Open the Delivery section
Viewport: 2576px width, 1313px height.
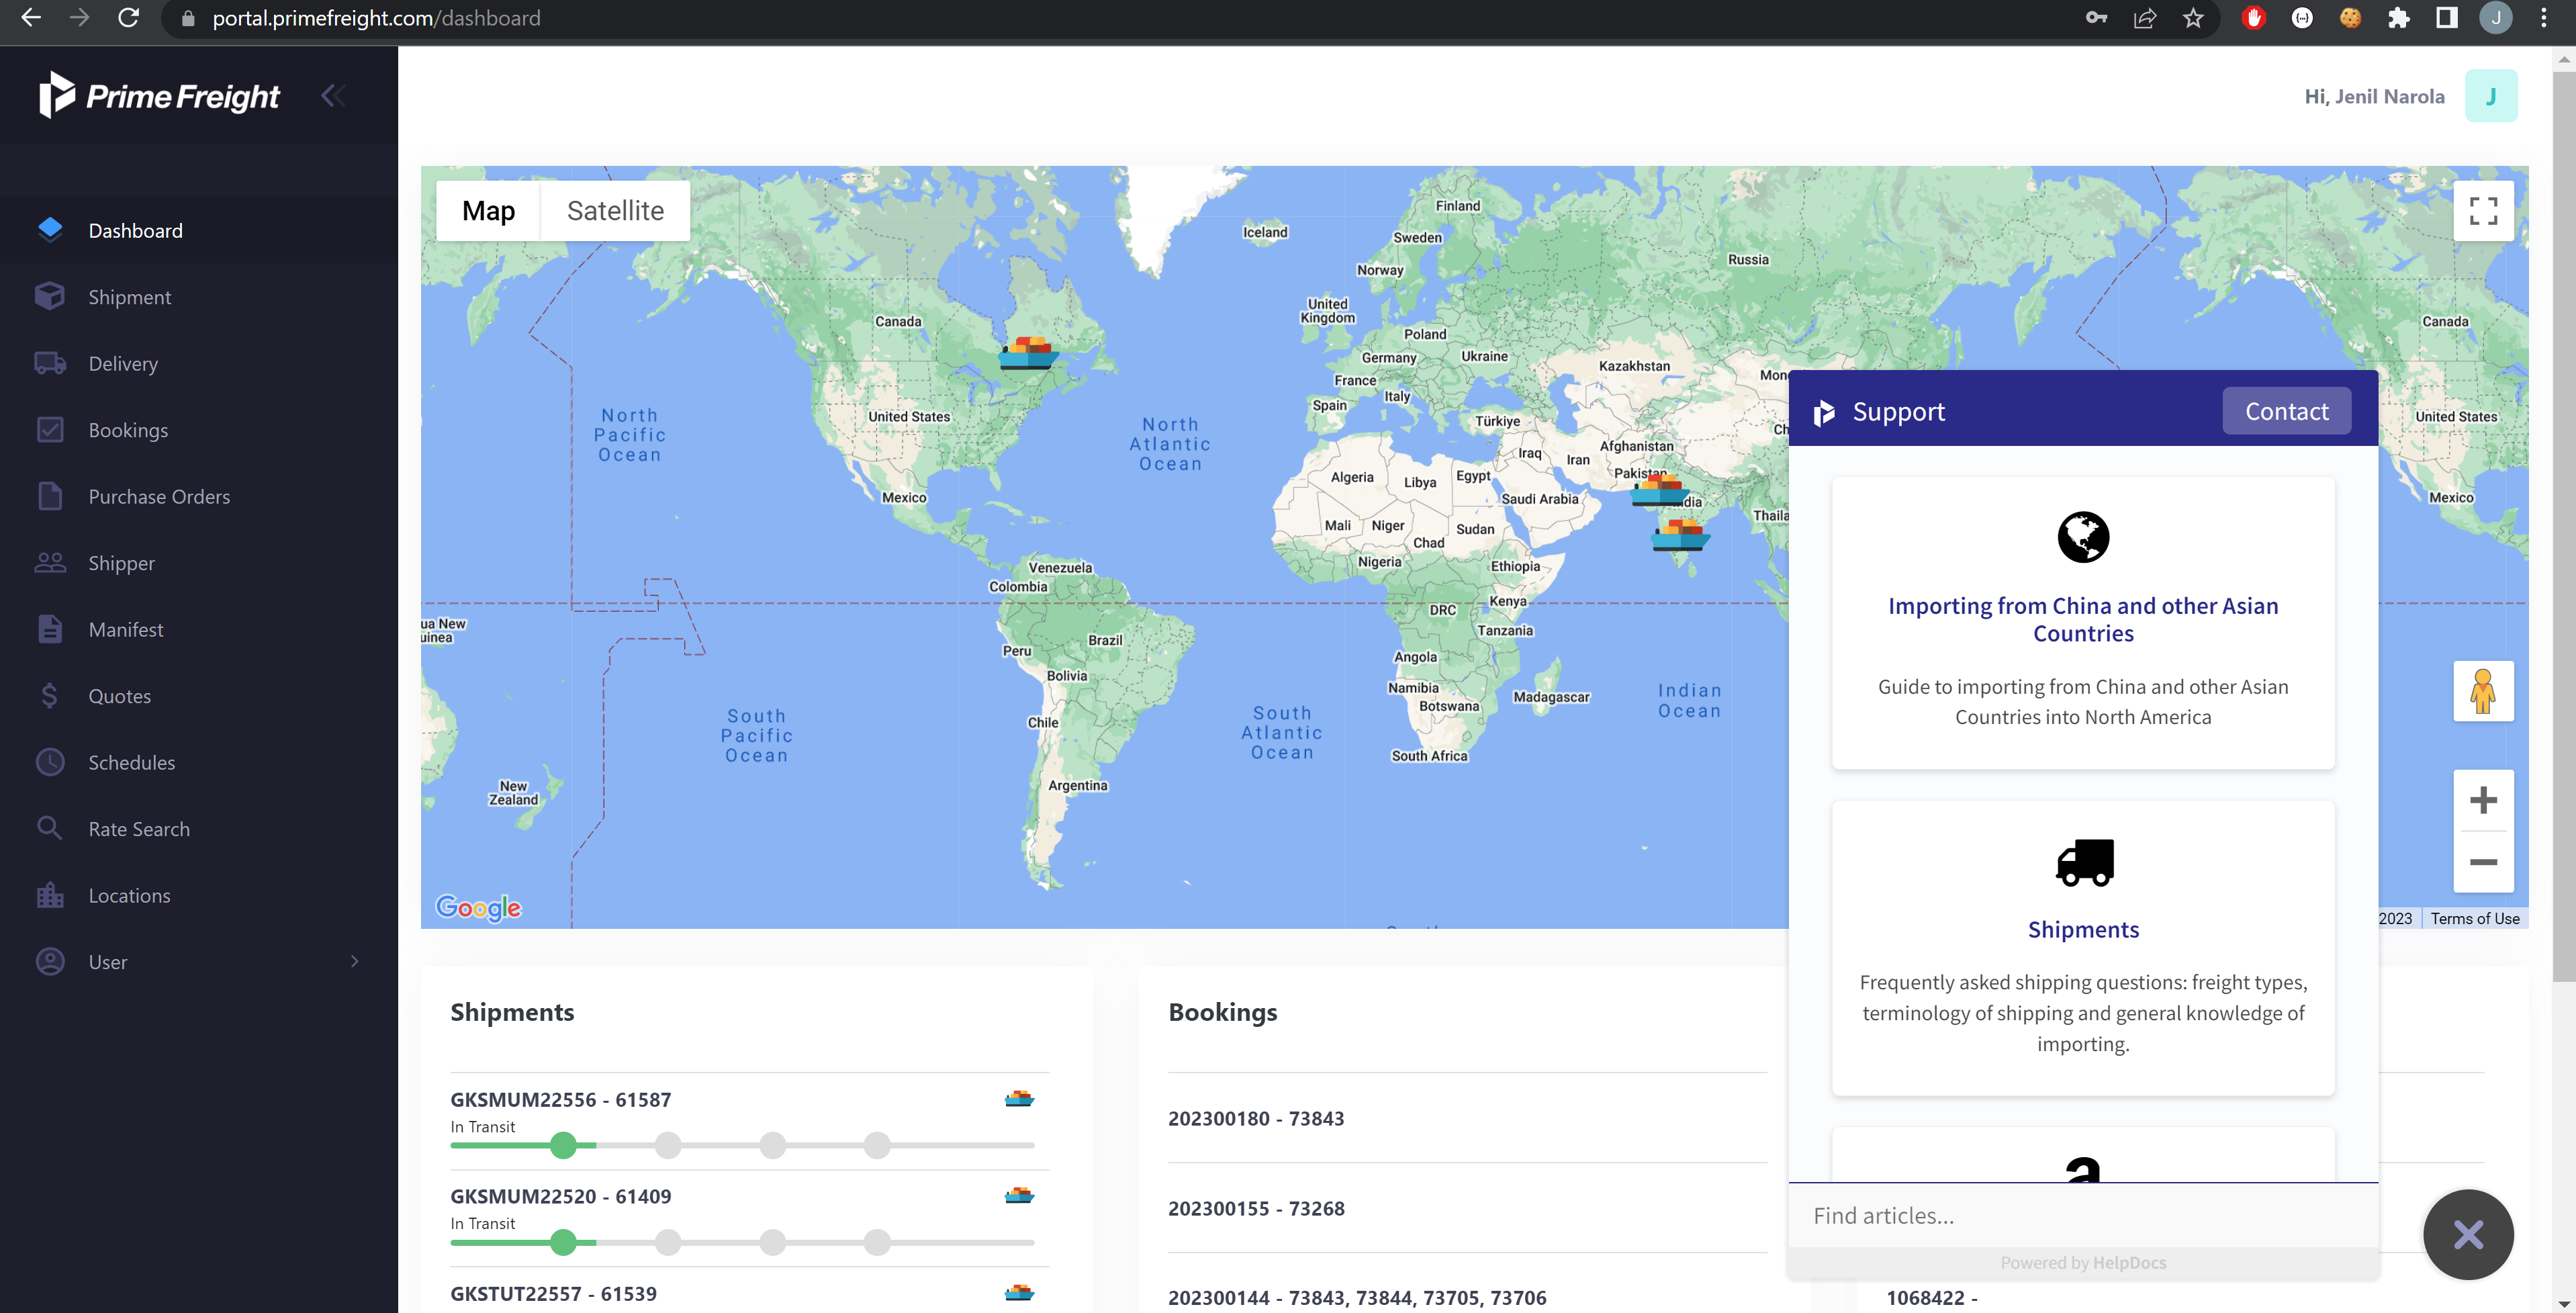(x=123, y=364)
